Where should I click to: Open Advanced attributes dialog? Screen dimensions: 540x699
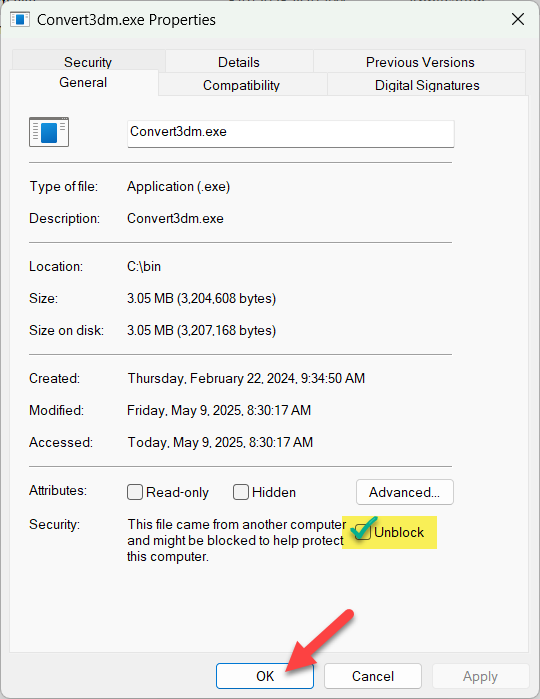pyautogui.click(x=404, y=492)
